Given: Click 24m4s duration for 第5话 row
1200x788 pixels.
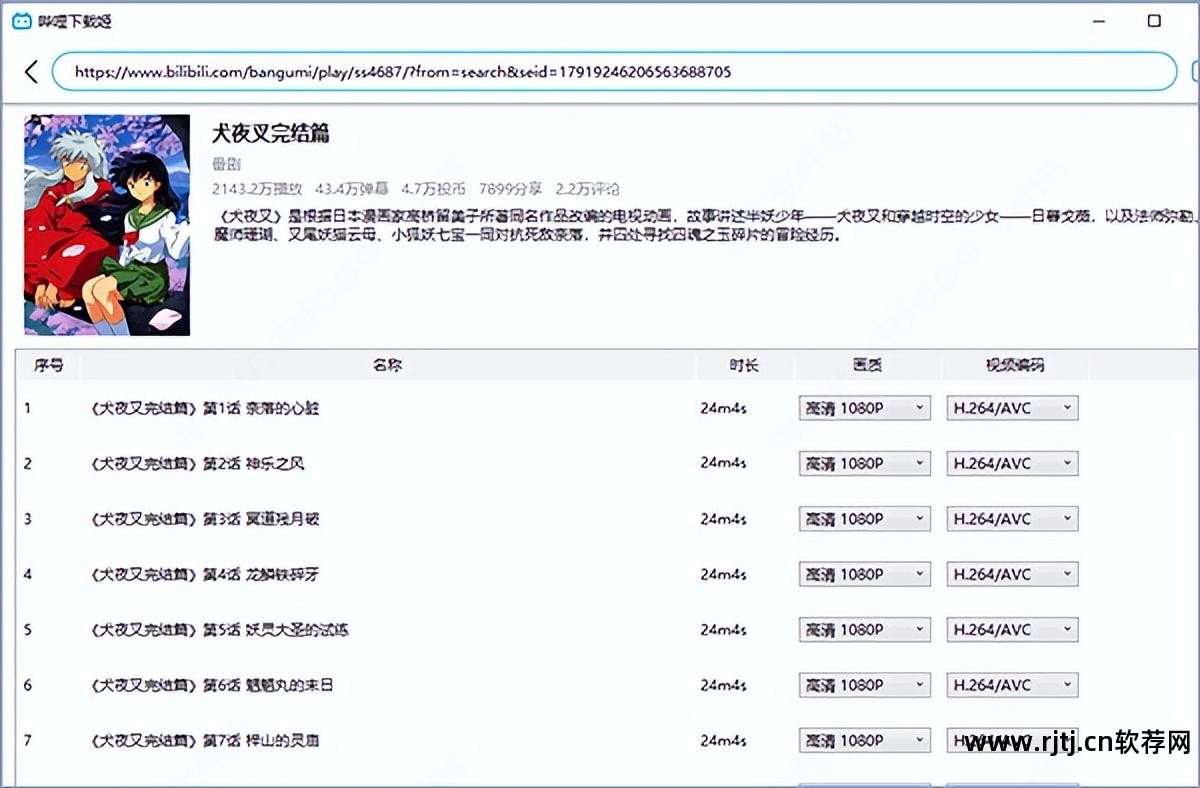Looking at the screenshot, I should click(x=723, y=630).
